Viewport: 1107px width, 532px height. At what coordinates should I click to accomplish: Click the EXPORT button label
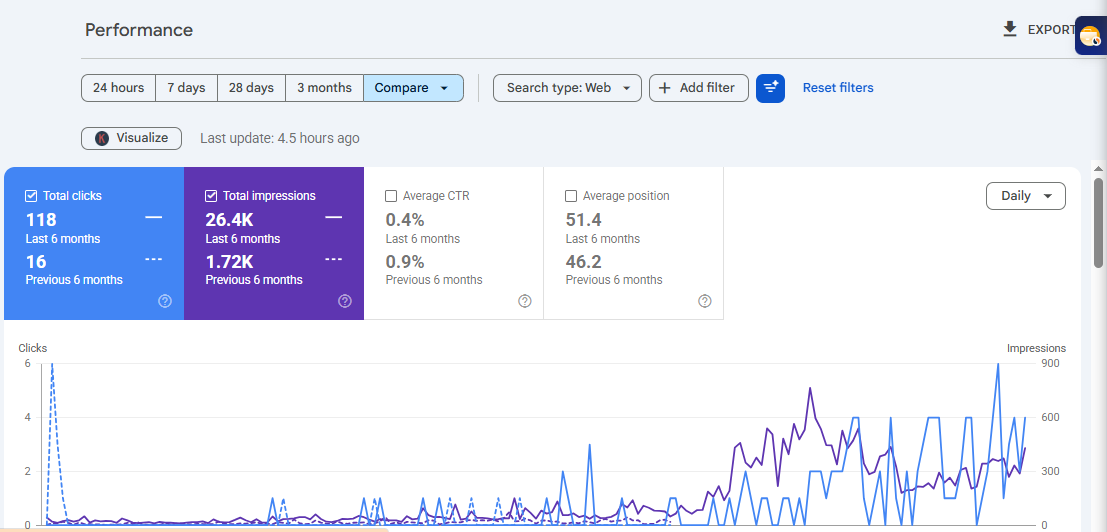[1051, 30]
